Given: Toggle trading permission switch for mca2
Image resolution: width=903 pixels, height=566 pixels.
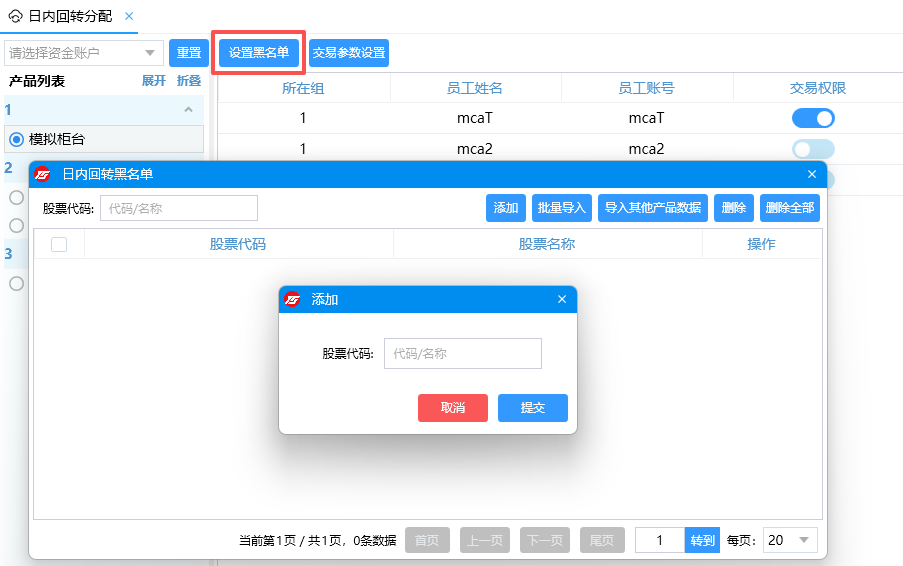Looking at the screenshot, I should pyautogui.click(x=813, y=149).
